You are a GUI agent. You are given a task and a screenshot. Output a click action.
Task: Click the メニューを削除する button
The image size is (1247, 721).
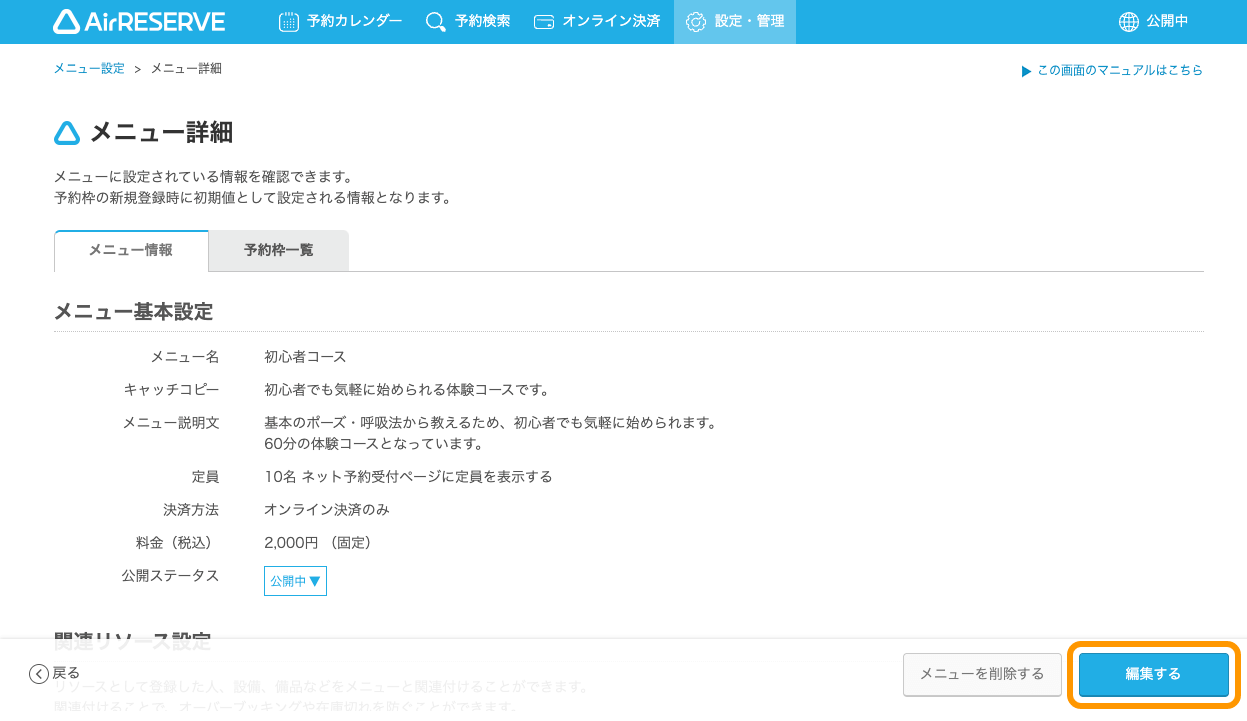tap(982, 674)
